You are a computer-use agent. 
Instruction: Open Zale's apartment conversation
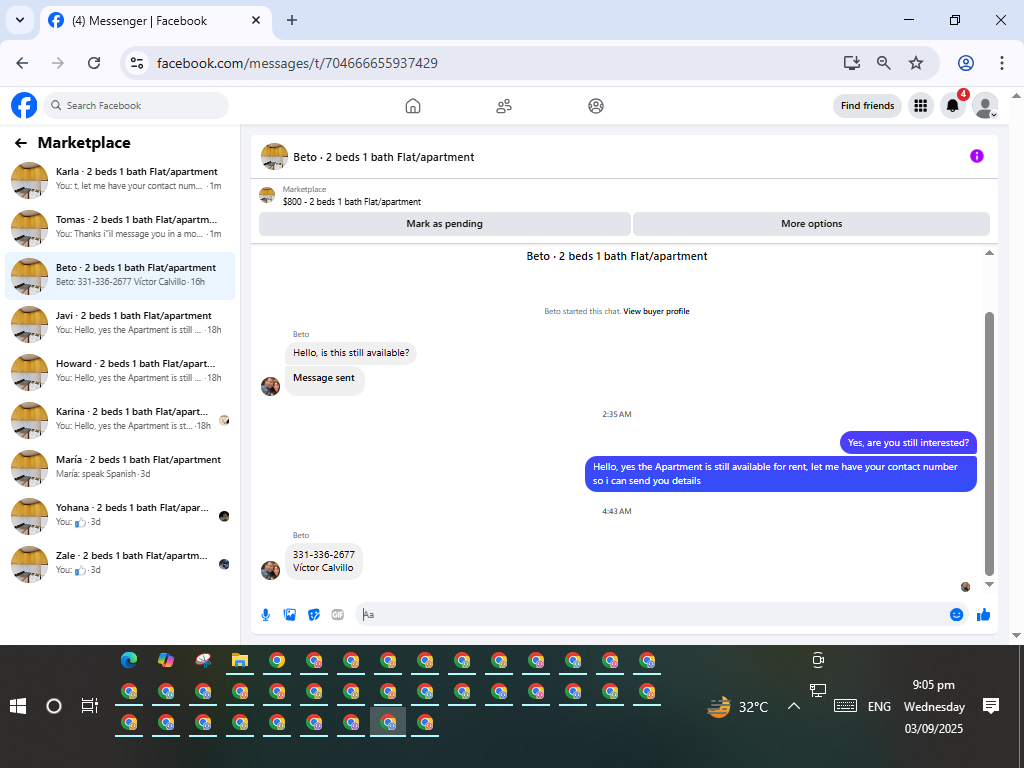(x=120, y=564)
